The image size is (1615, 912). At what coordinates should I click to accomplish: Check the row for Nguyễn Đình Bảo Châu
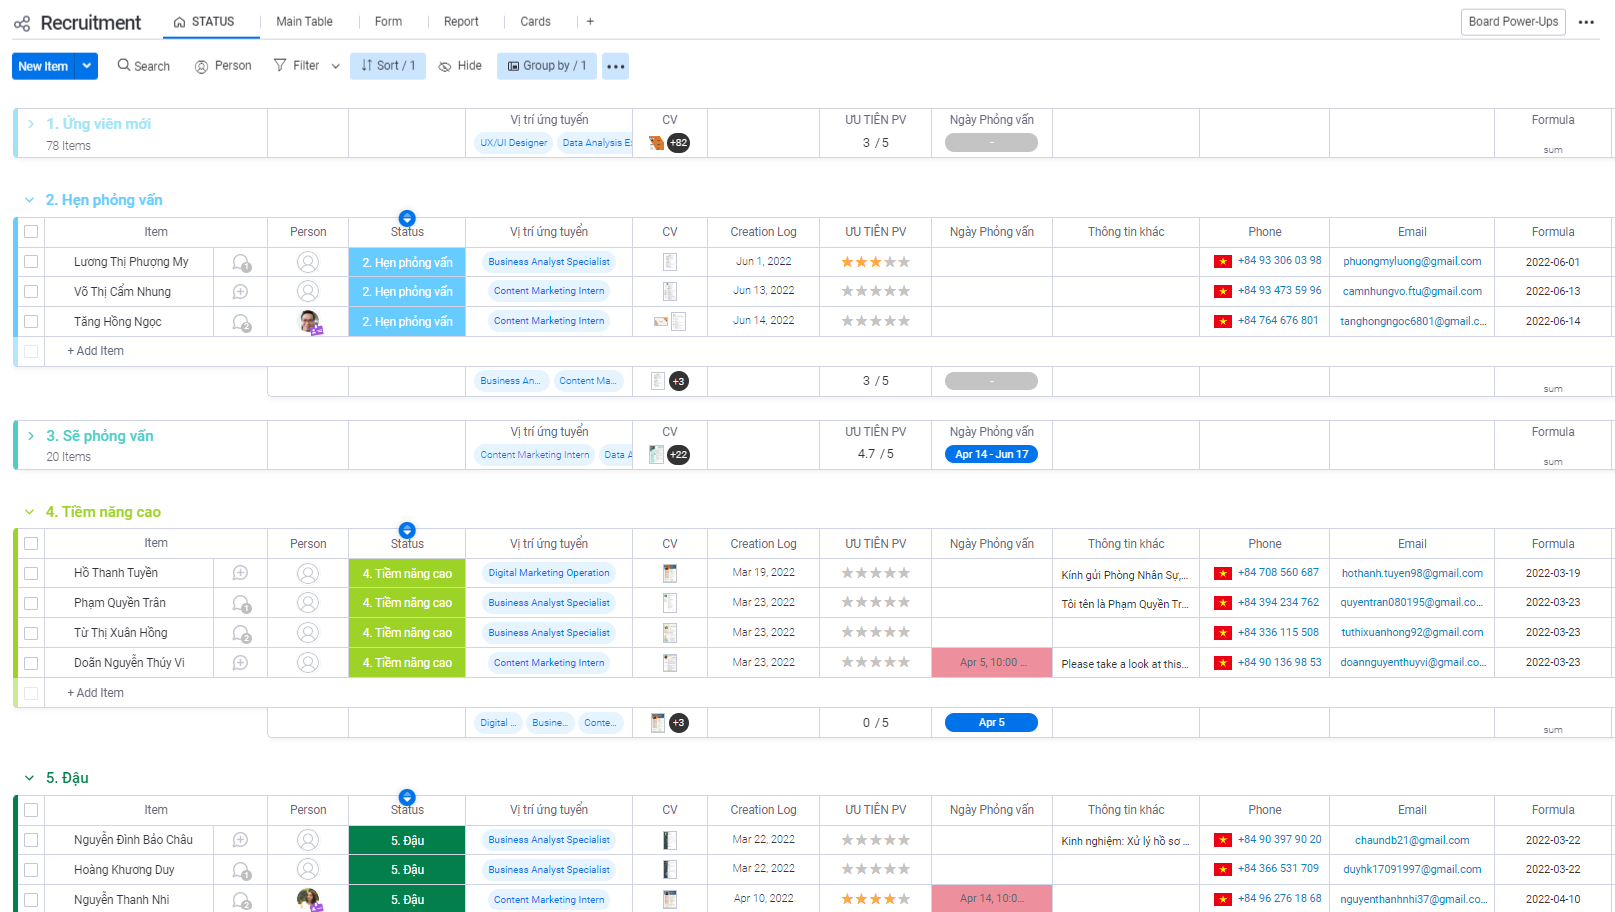(x=31, y=840)
